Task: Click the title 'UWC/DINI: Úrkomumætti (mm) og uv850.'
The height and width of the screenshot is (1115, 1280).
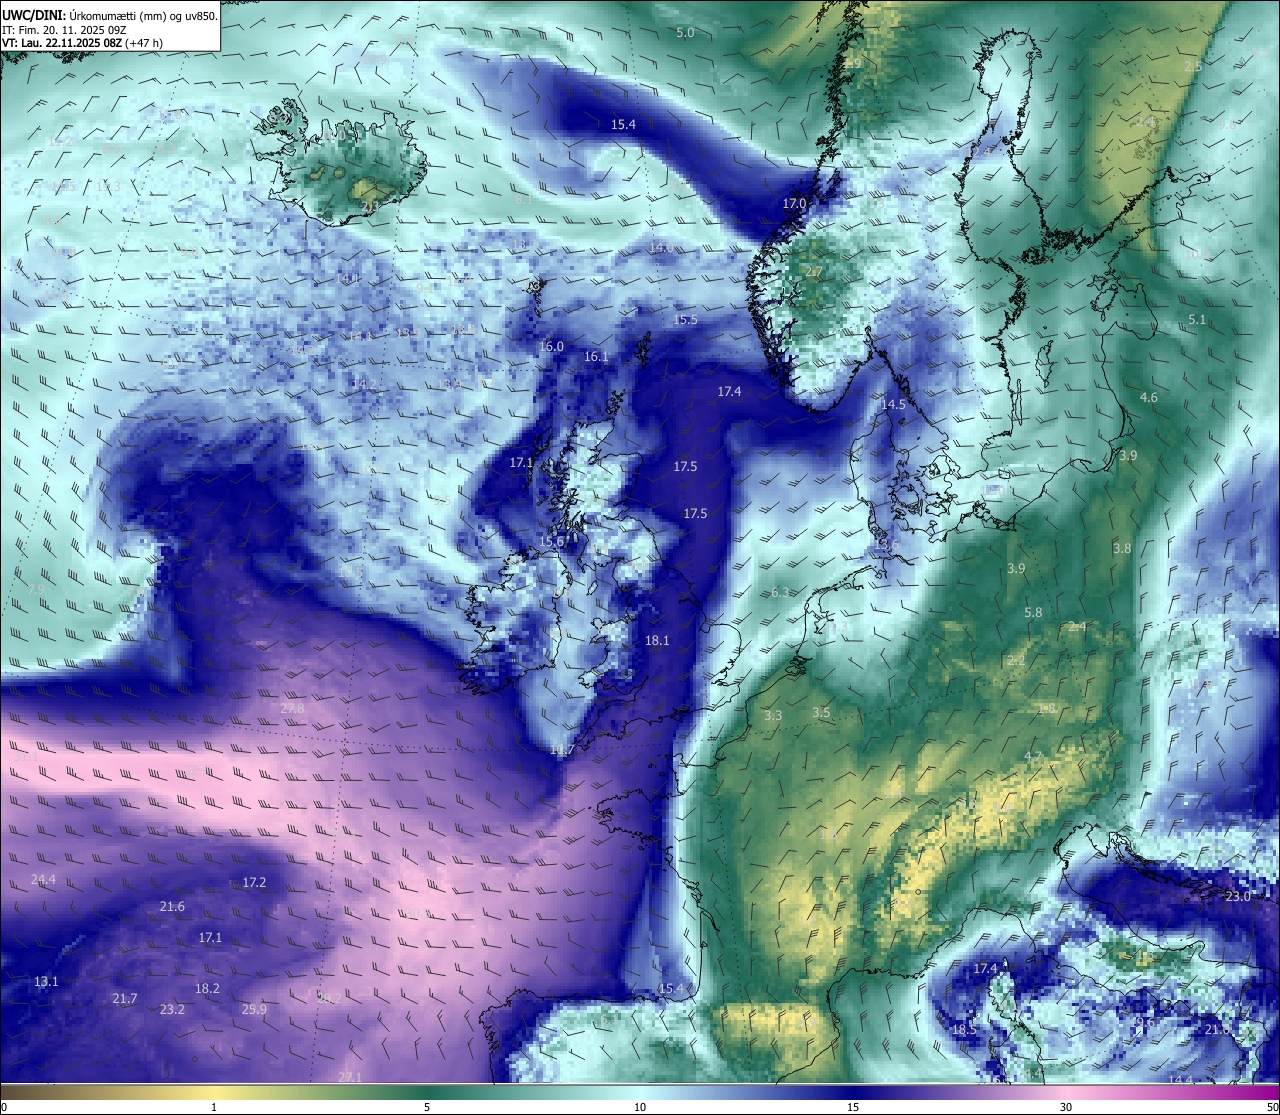Action: pyautogui.click(x=110, y=15)
